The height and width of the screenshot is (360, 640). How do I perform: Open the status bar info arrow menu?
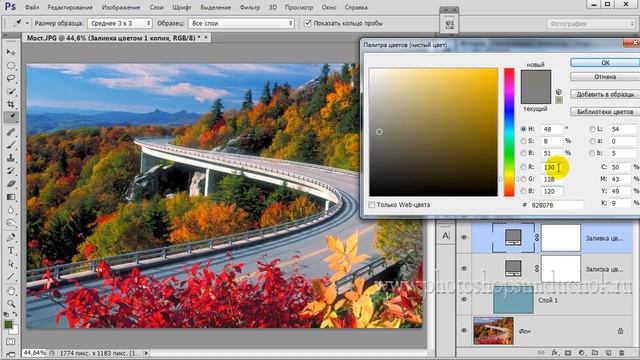click(x=147, y=353)
